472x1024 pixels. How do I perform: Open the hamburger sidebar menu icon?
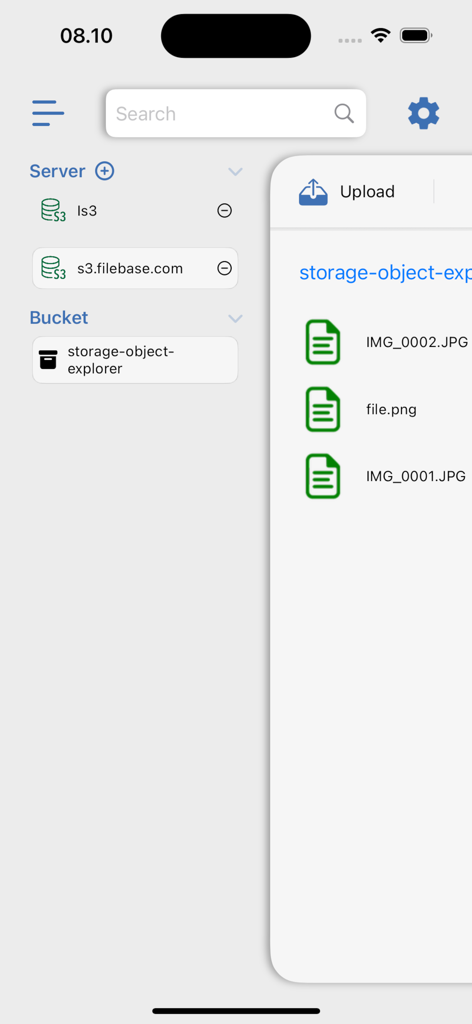click(x=48, y=113)
